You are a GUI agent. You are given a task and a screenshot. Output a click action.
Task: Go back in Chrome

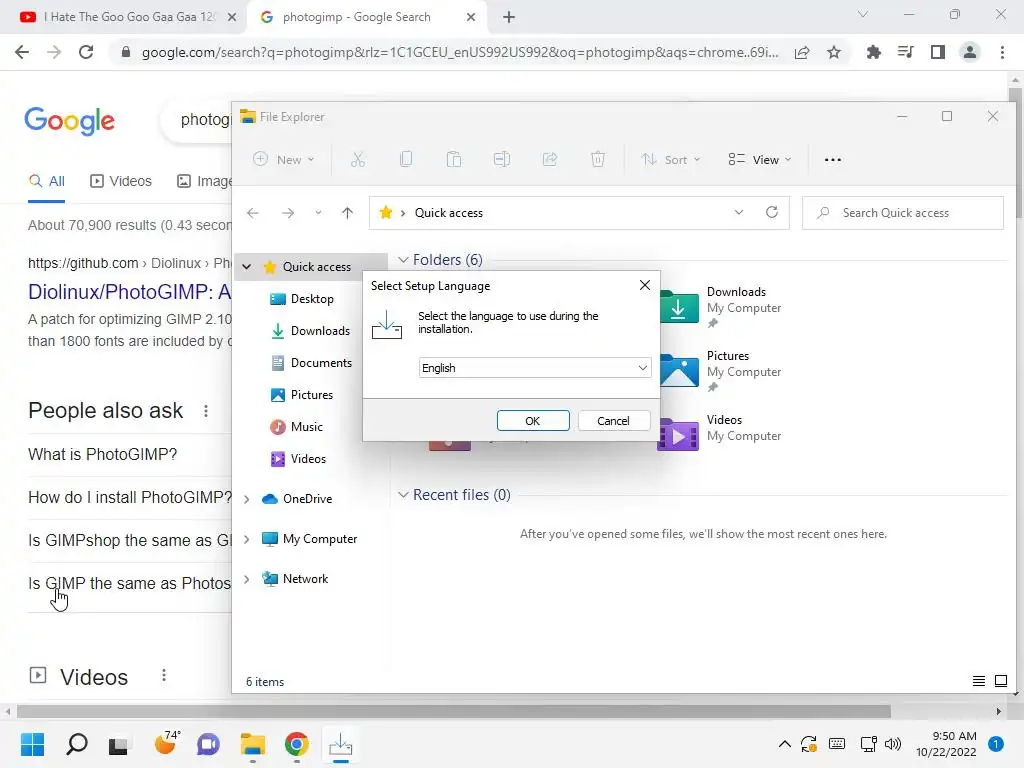click(22, 52)
